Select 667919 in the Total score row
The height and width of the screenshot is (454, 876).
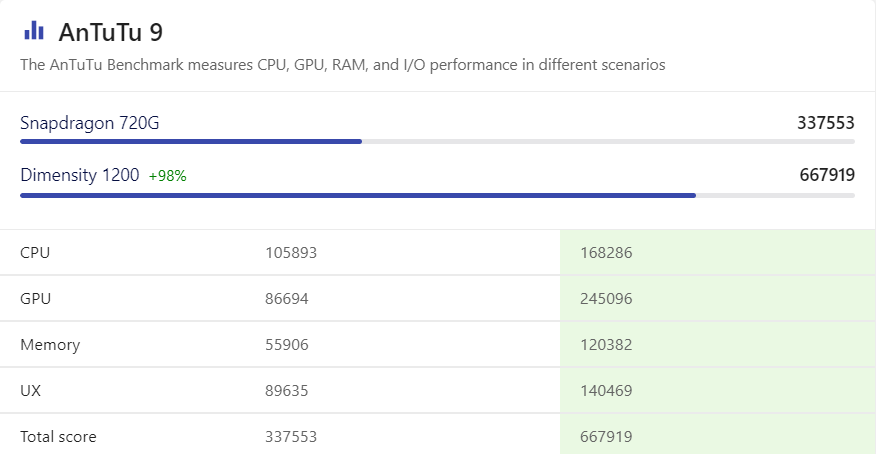[606, 437]
